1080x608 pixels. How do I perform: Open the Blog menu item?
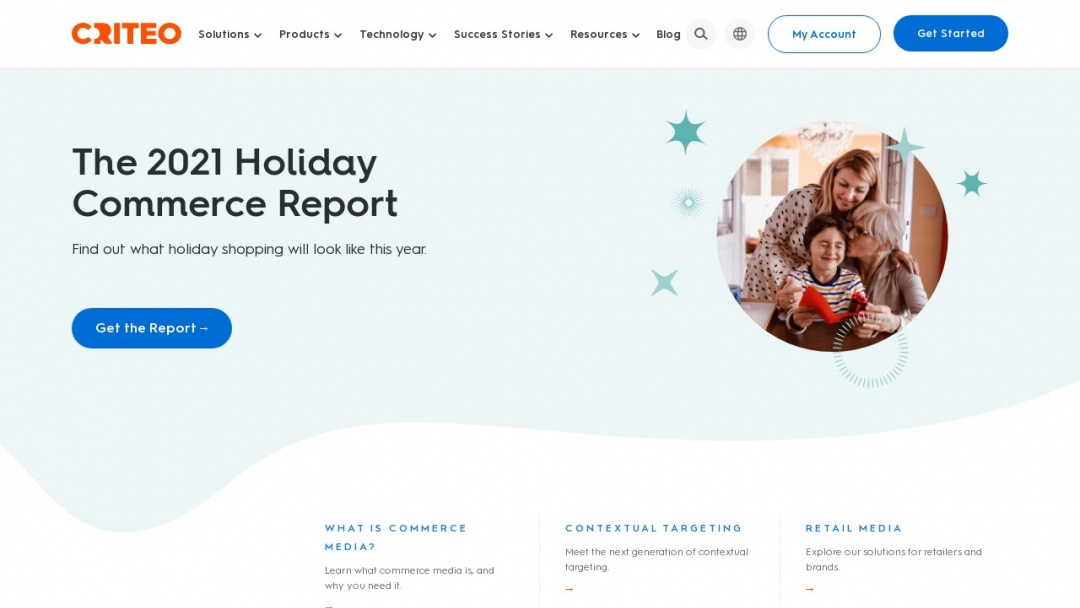[x=668, y=34]
